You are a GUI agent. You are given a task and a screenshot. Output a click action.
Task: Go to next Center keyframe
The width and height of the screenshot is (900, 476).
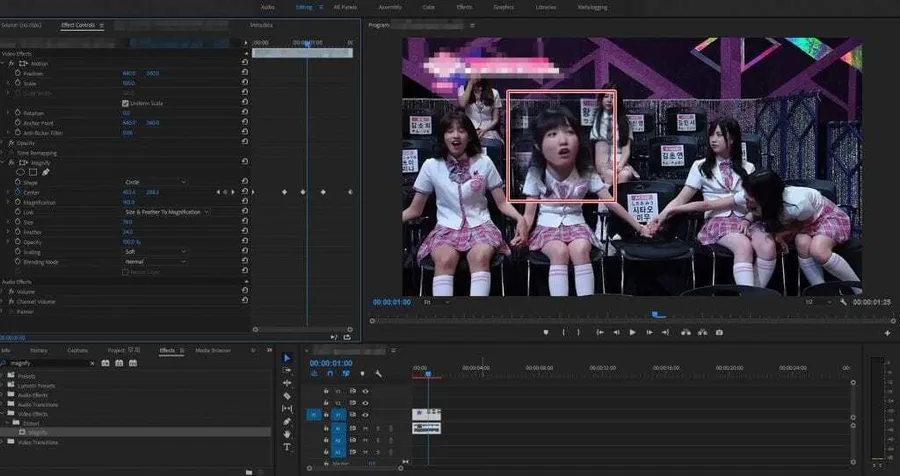click(x=232, y=192)
